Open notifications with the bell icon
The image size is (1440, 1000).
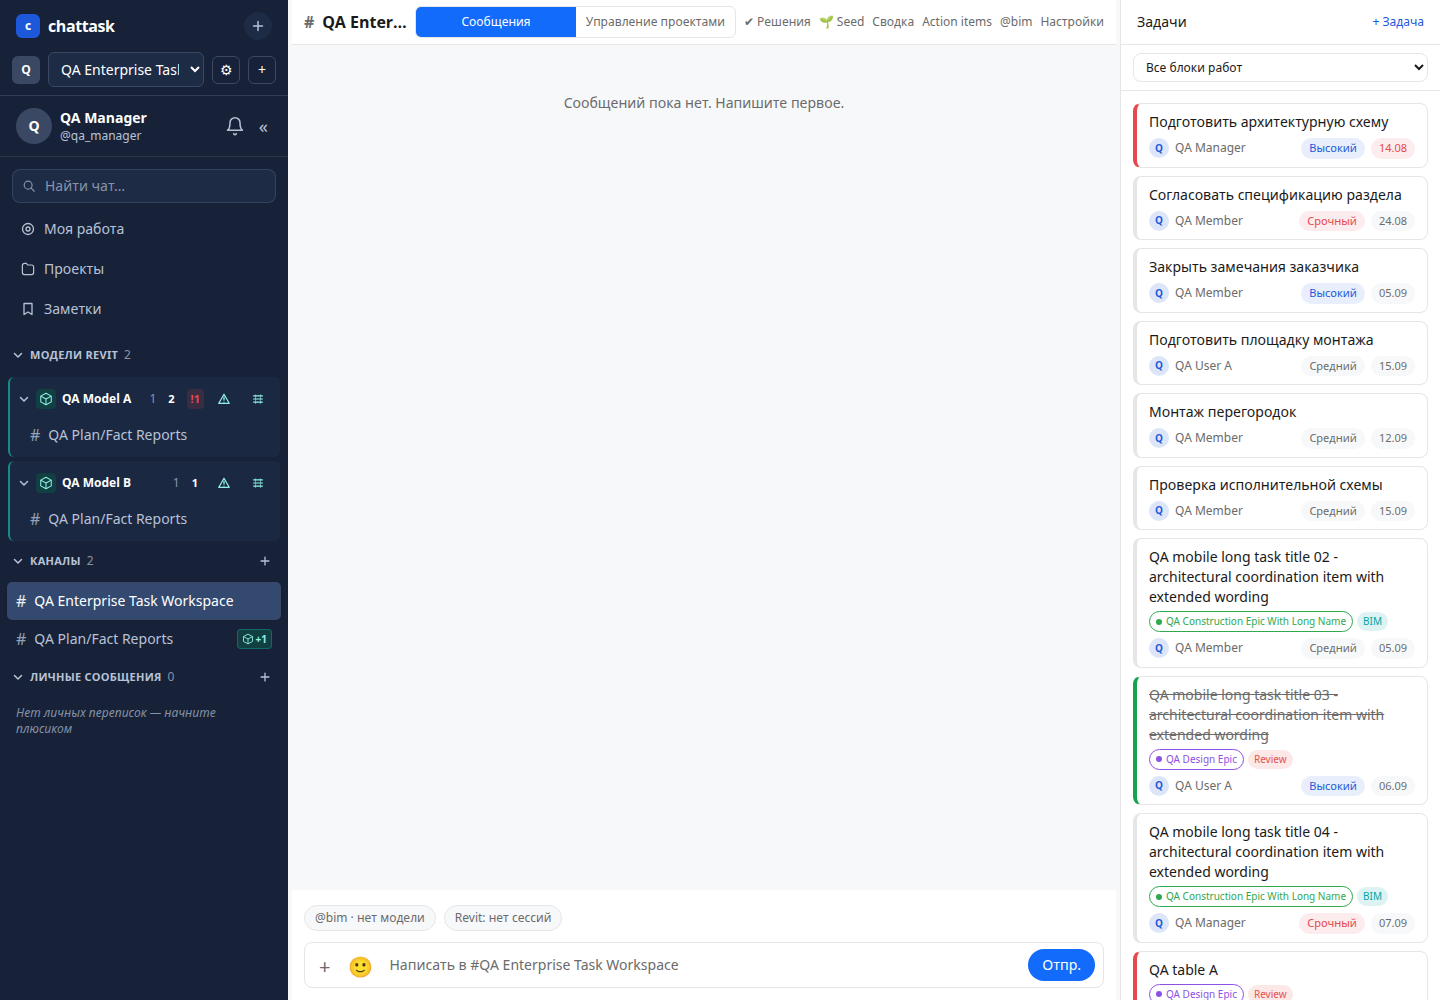pyautogui.click(x=235, y=126)
